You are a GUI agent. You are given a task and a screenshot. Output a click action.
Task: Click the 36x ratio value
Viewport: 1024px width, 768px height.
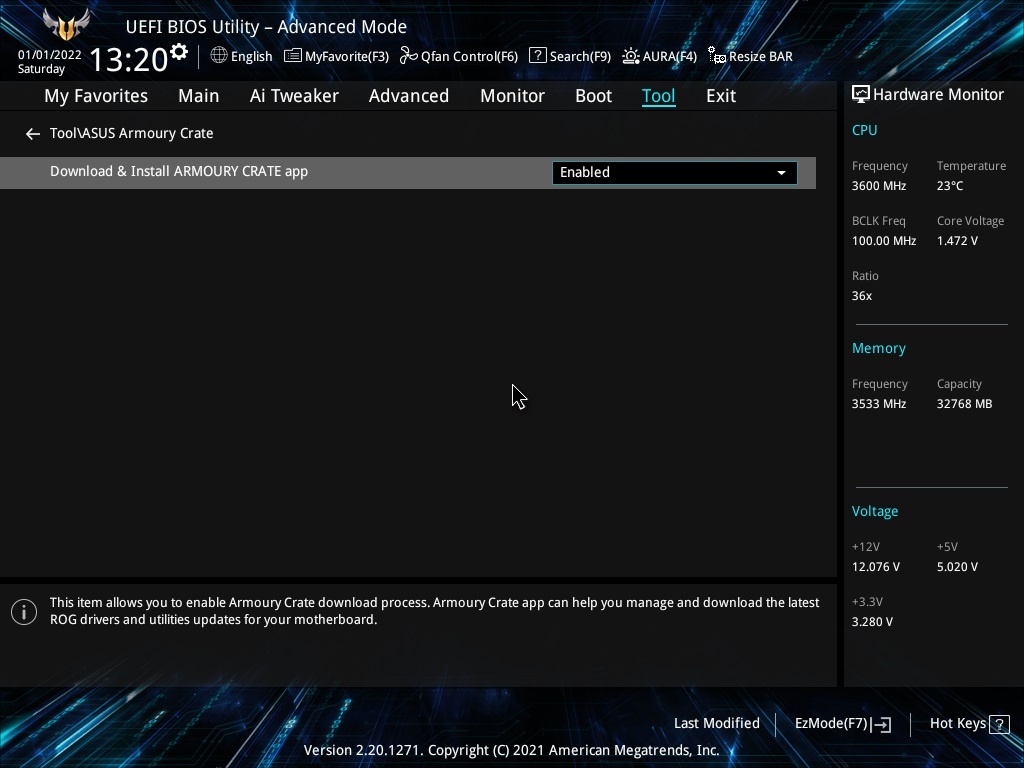861,296
